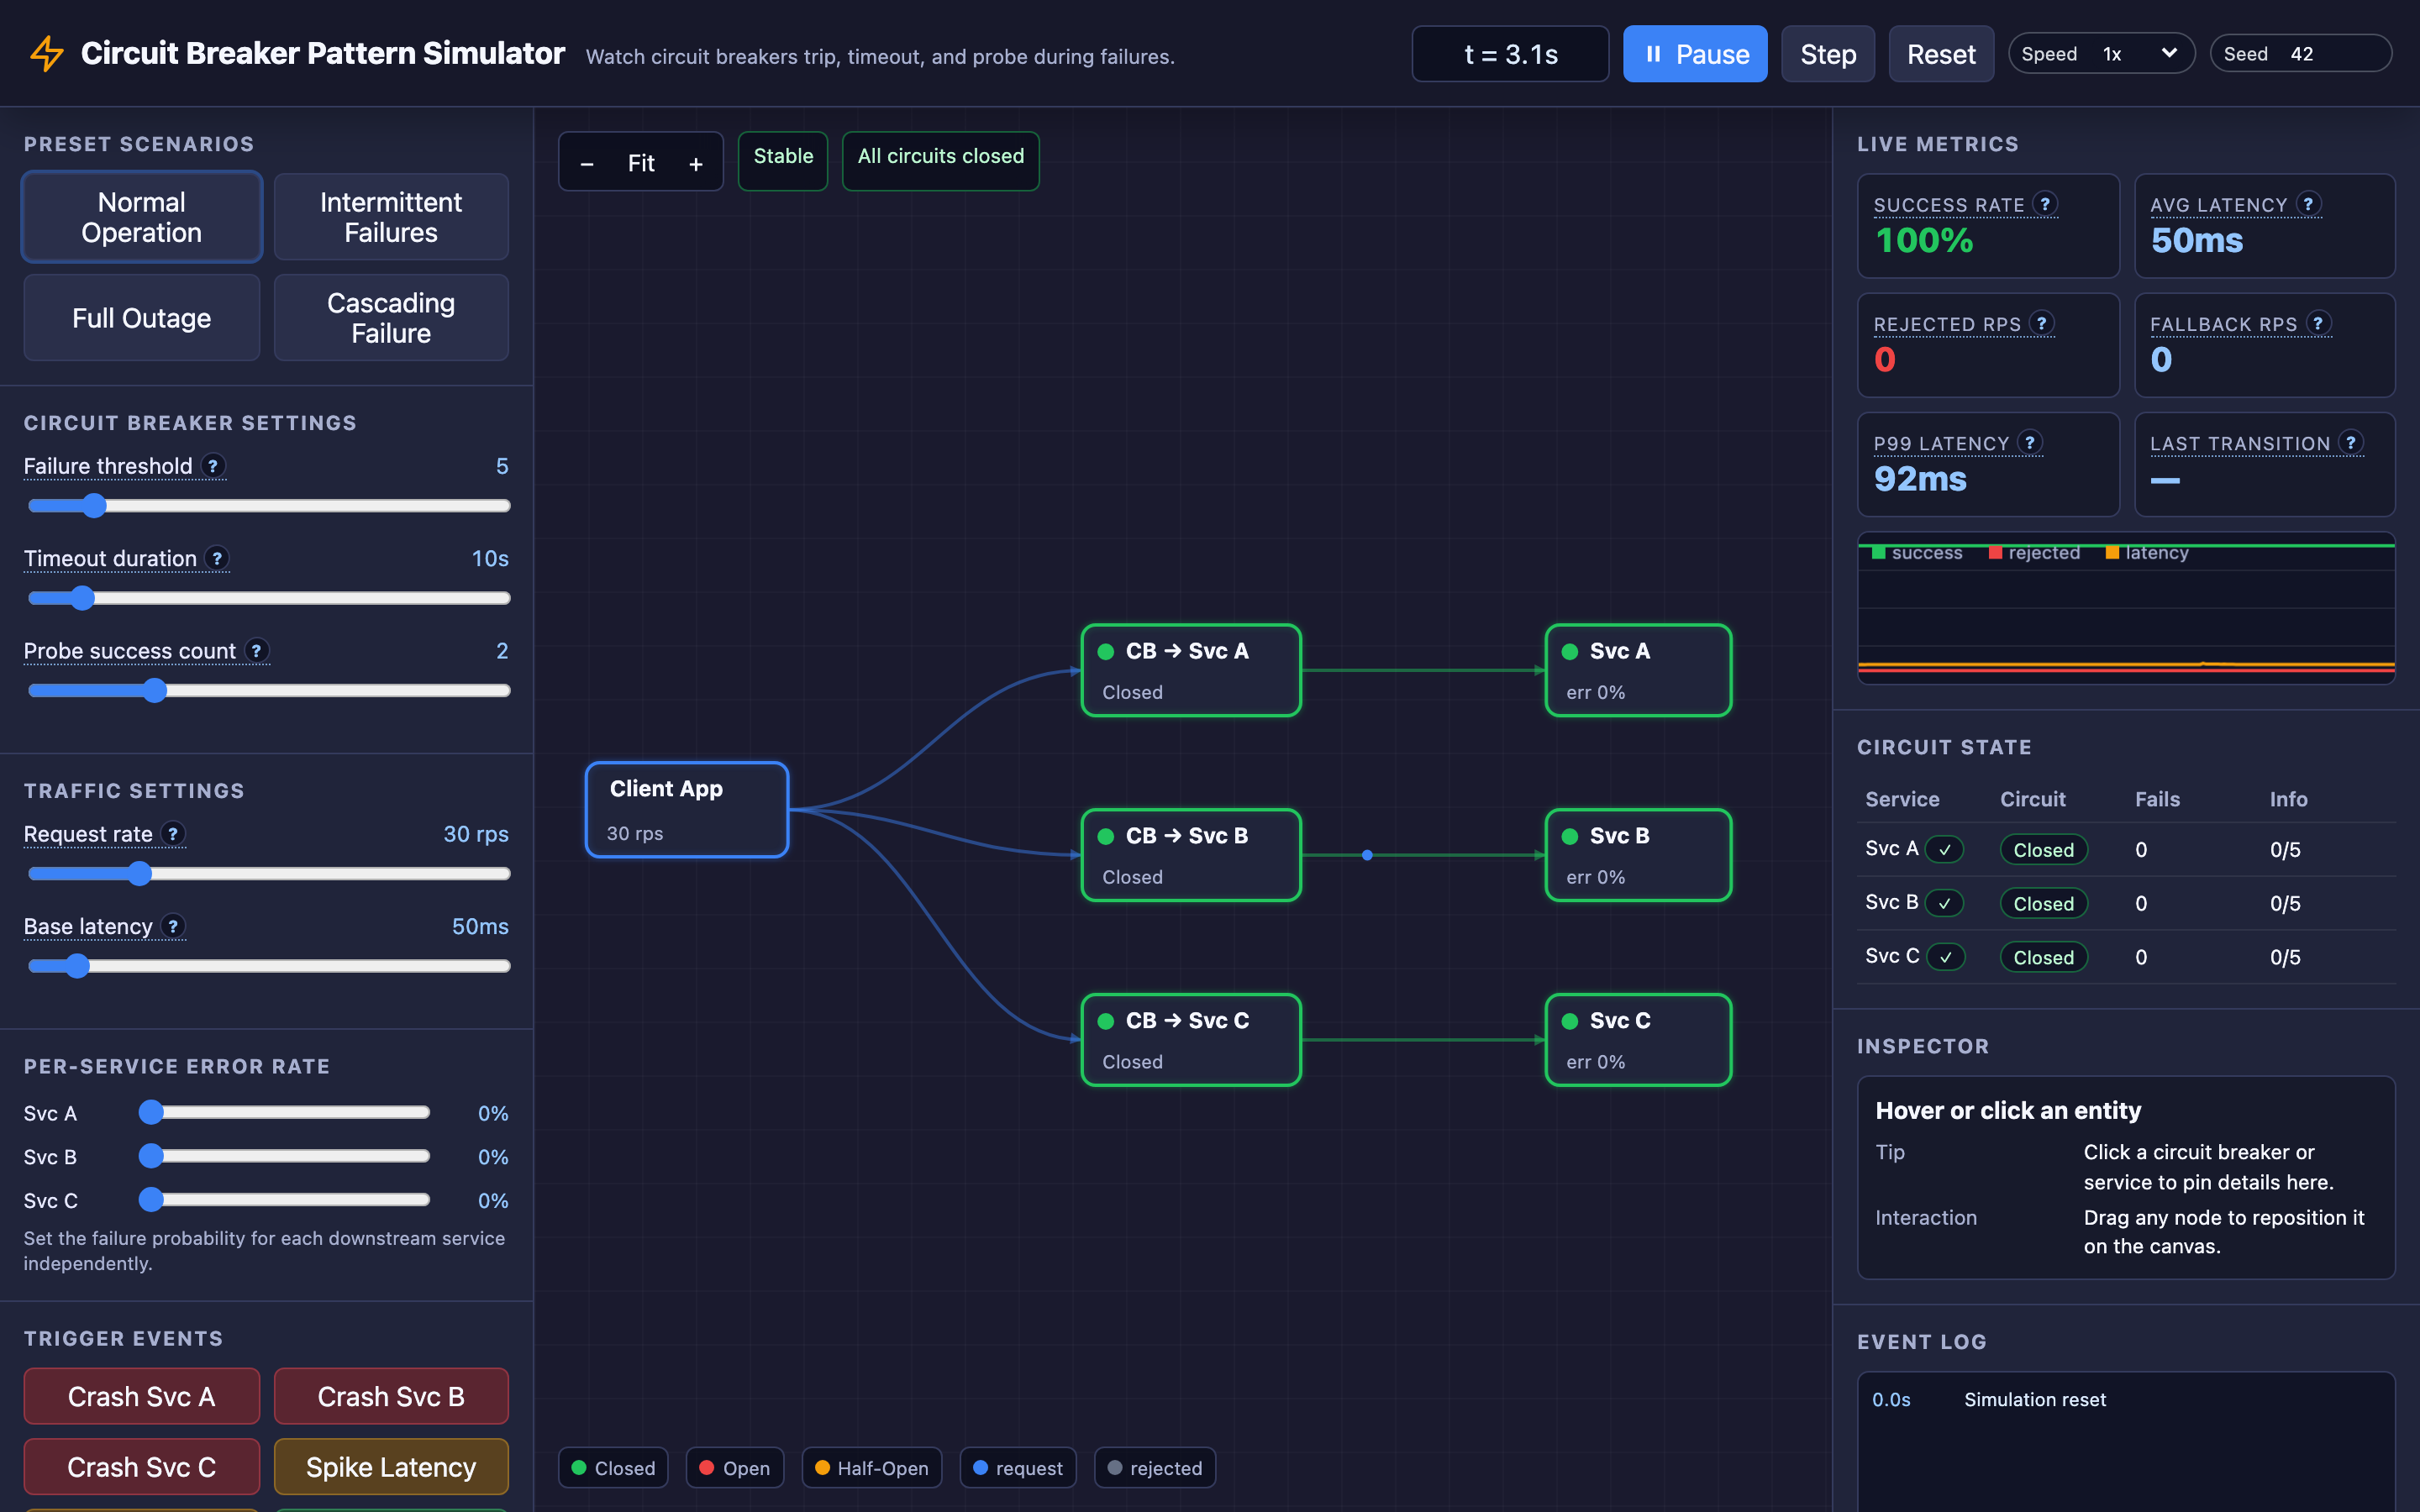Screen dimensions: 2420x1512
Task: Click the Step button
Action: coord(1828,54)
